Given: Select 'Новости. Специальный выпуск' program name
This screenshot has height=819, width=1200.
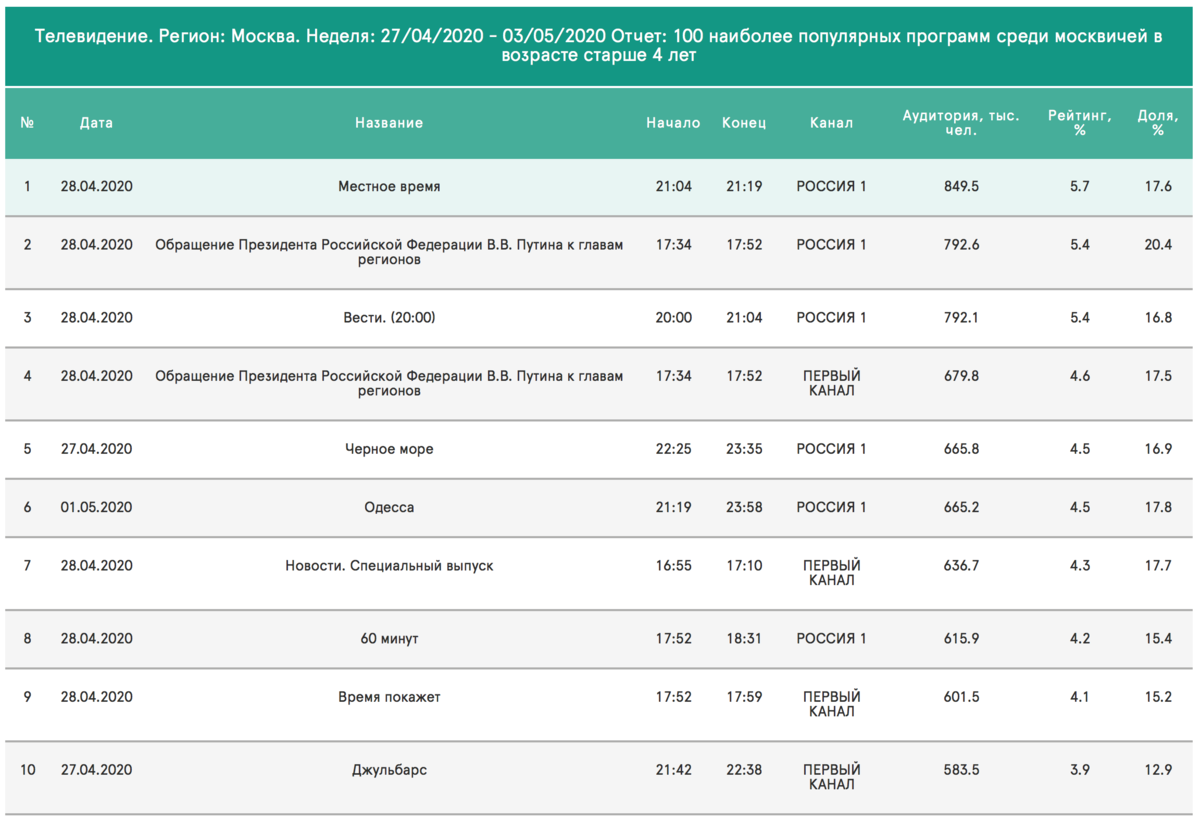Looking at the screenshot, I should pyautogui.click(x=389, y=566).
